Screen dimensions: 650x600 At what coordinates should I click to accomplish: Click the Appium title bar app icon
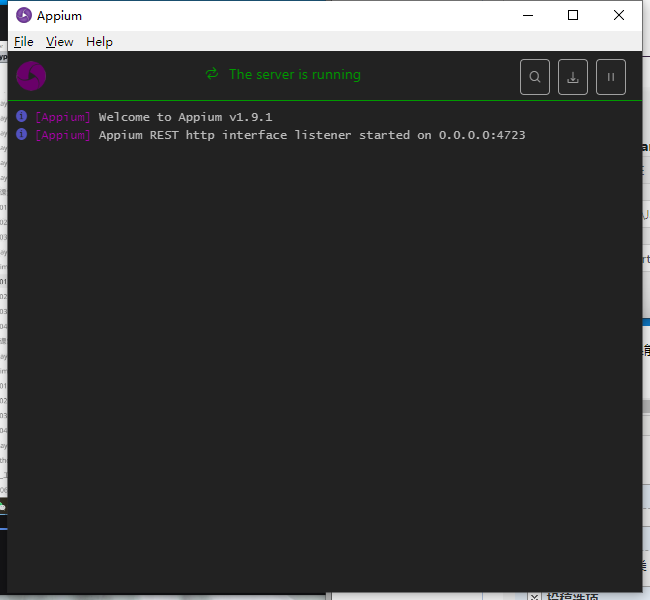24,15
